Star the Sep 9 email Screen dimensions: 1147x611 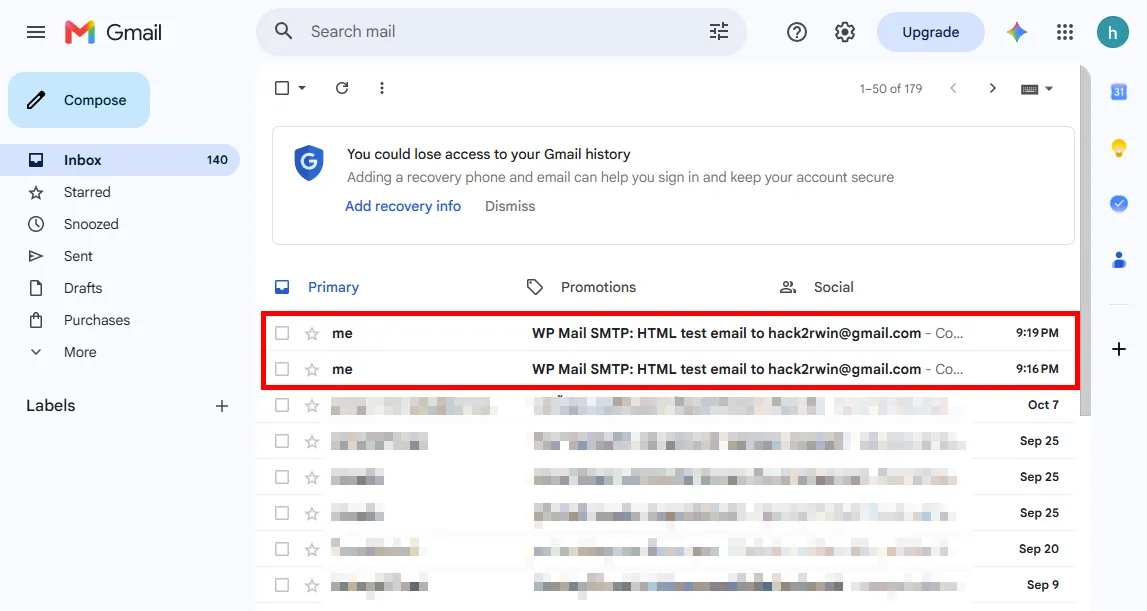[x=312, y=585]
